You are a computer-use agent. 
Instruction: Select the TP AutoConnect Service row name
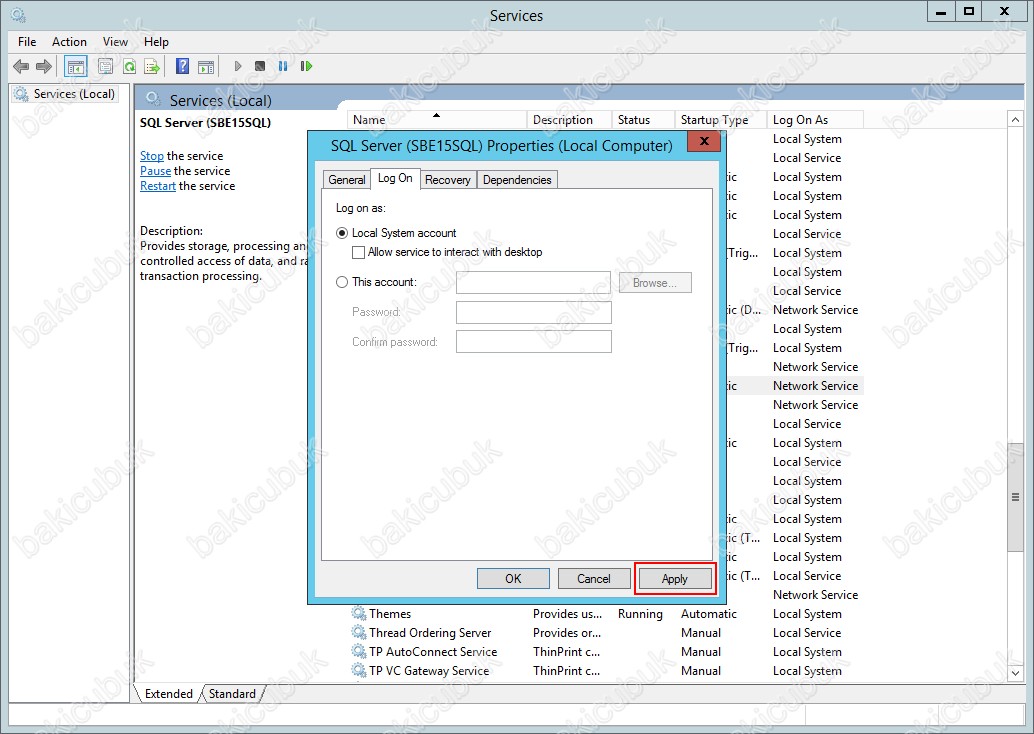click(x=433, y=652)
